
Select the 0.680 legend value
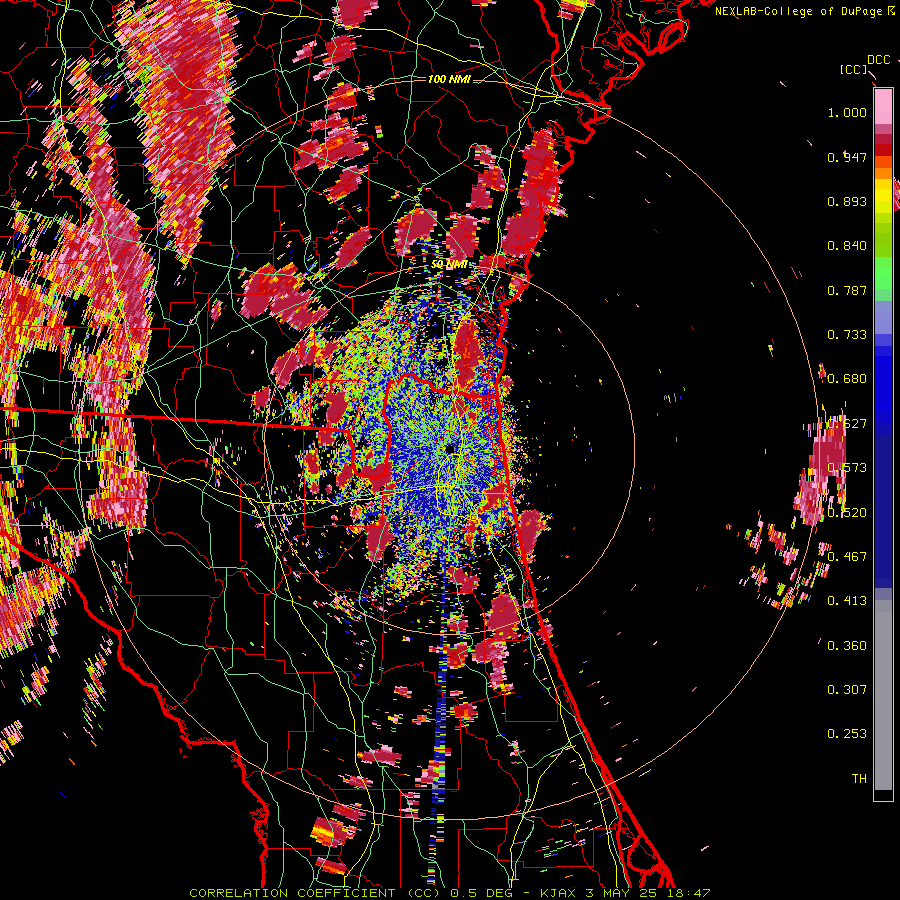(x=847, y=379)
